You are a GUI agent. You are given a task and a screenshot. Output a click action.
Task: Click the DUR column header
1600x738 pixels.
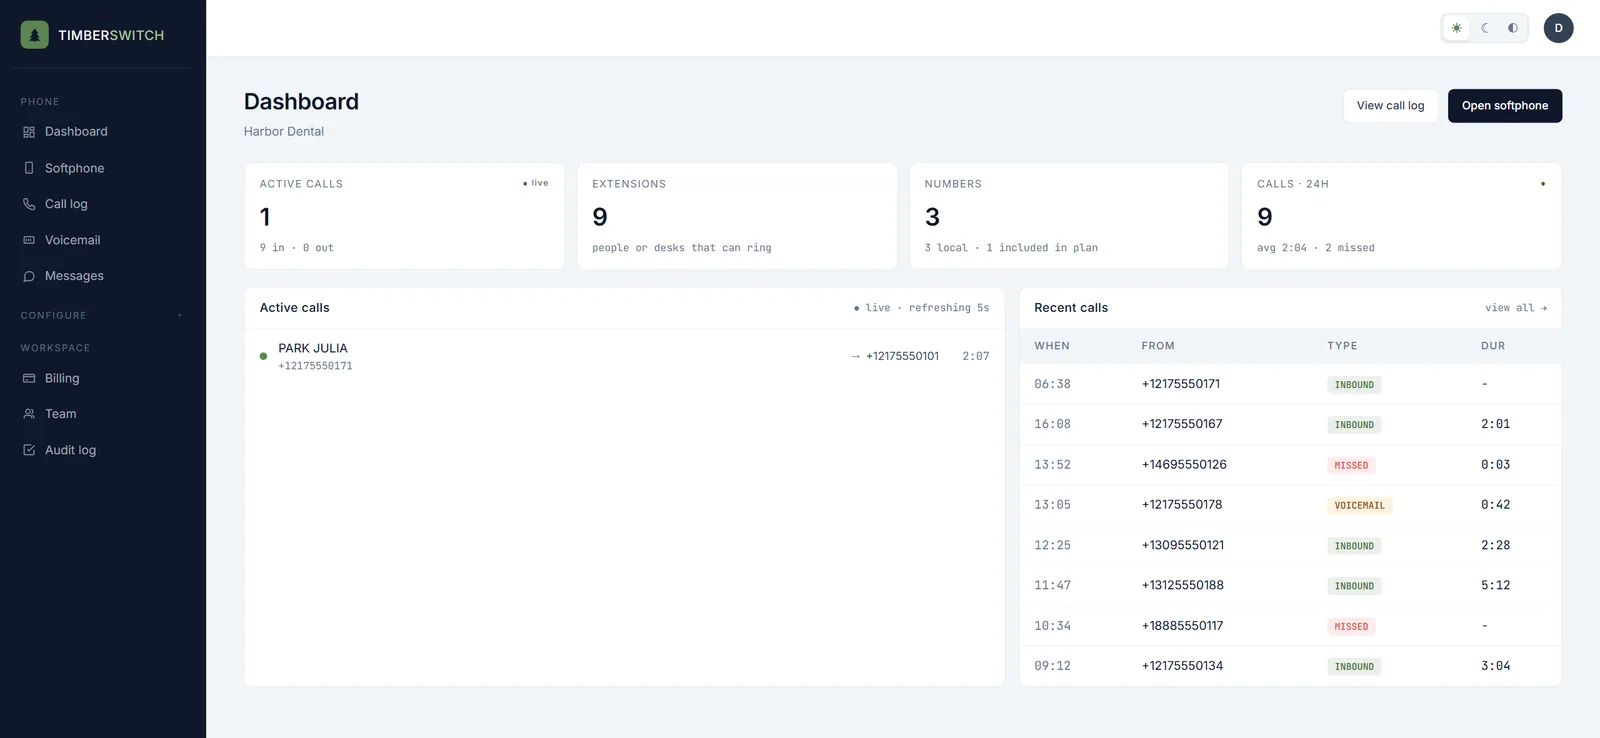click(x=1493, y=346)
